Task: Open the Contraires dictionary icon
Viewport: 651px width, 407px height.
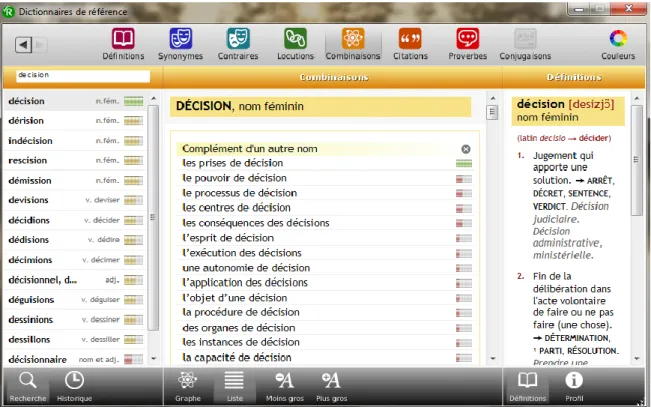Action: coord(238,39)
